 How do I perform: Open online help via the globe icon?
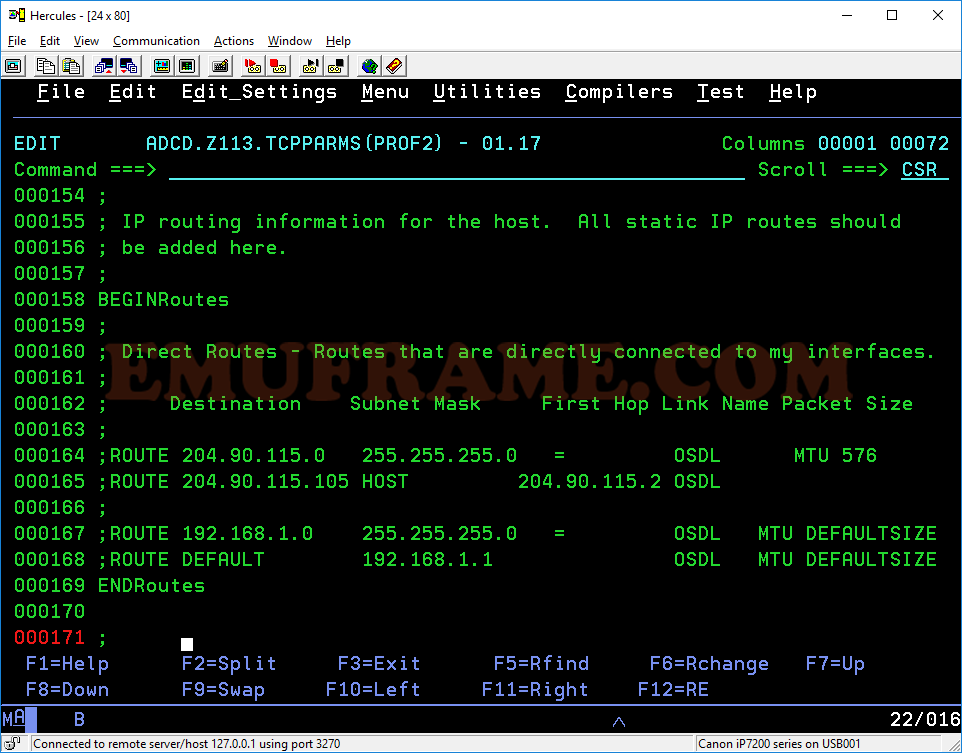pos(368,66)
